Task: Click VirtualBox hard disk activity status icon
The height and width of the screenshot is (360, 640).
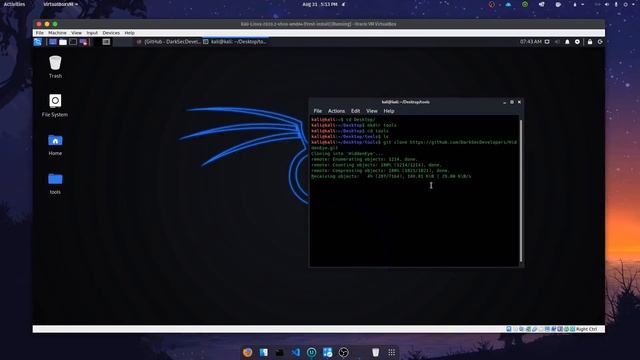Action: pos(509,329)
